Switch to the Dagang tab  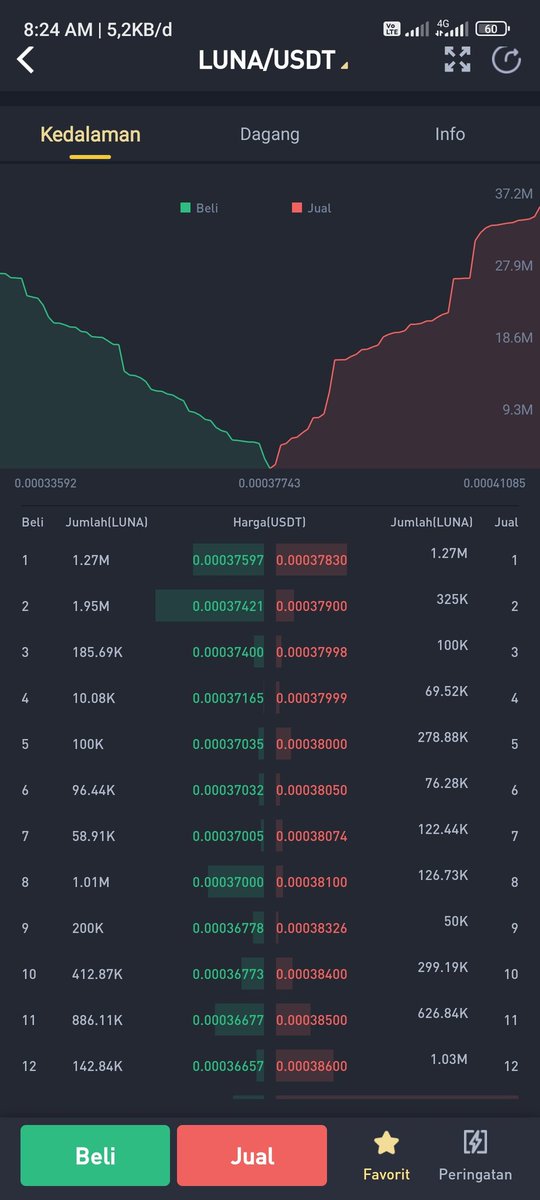[x=270, y=134]
